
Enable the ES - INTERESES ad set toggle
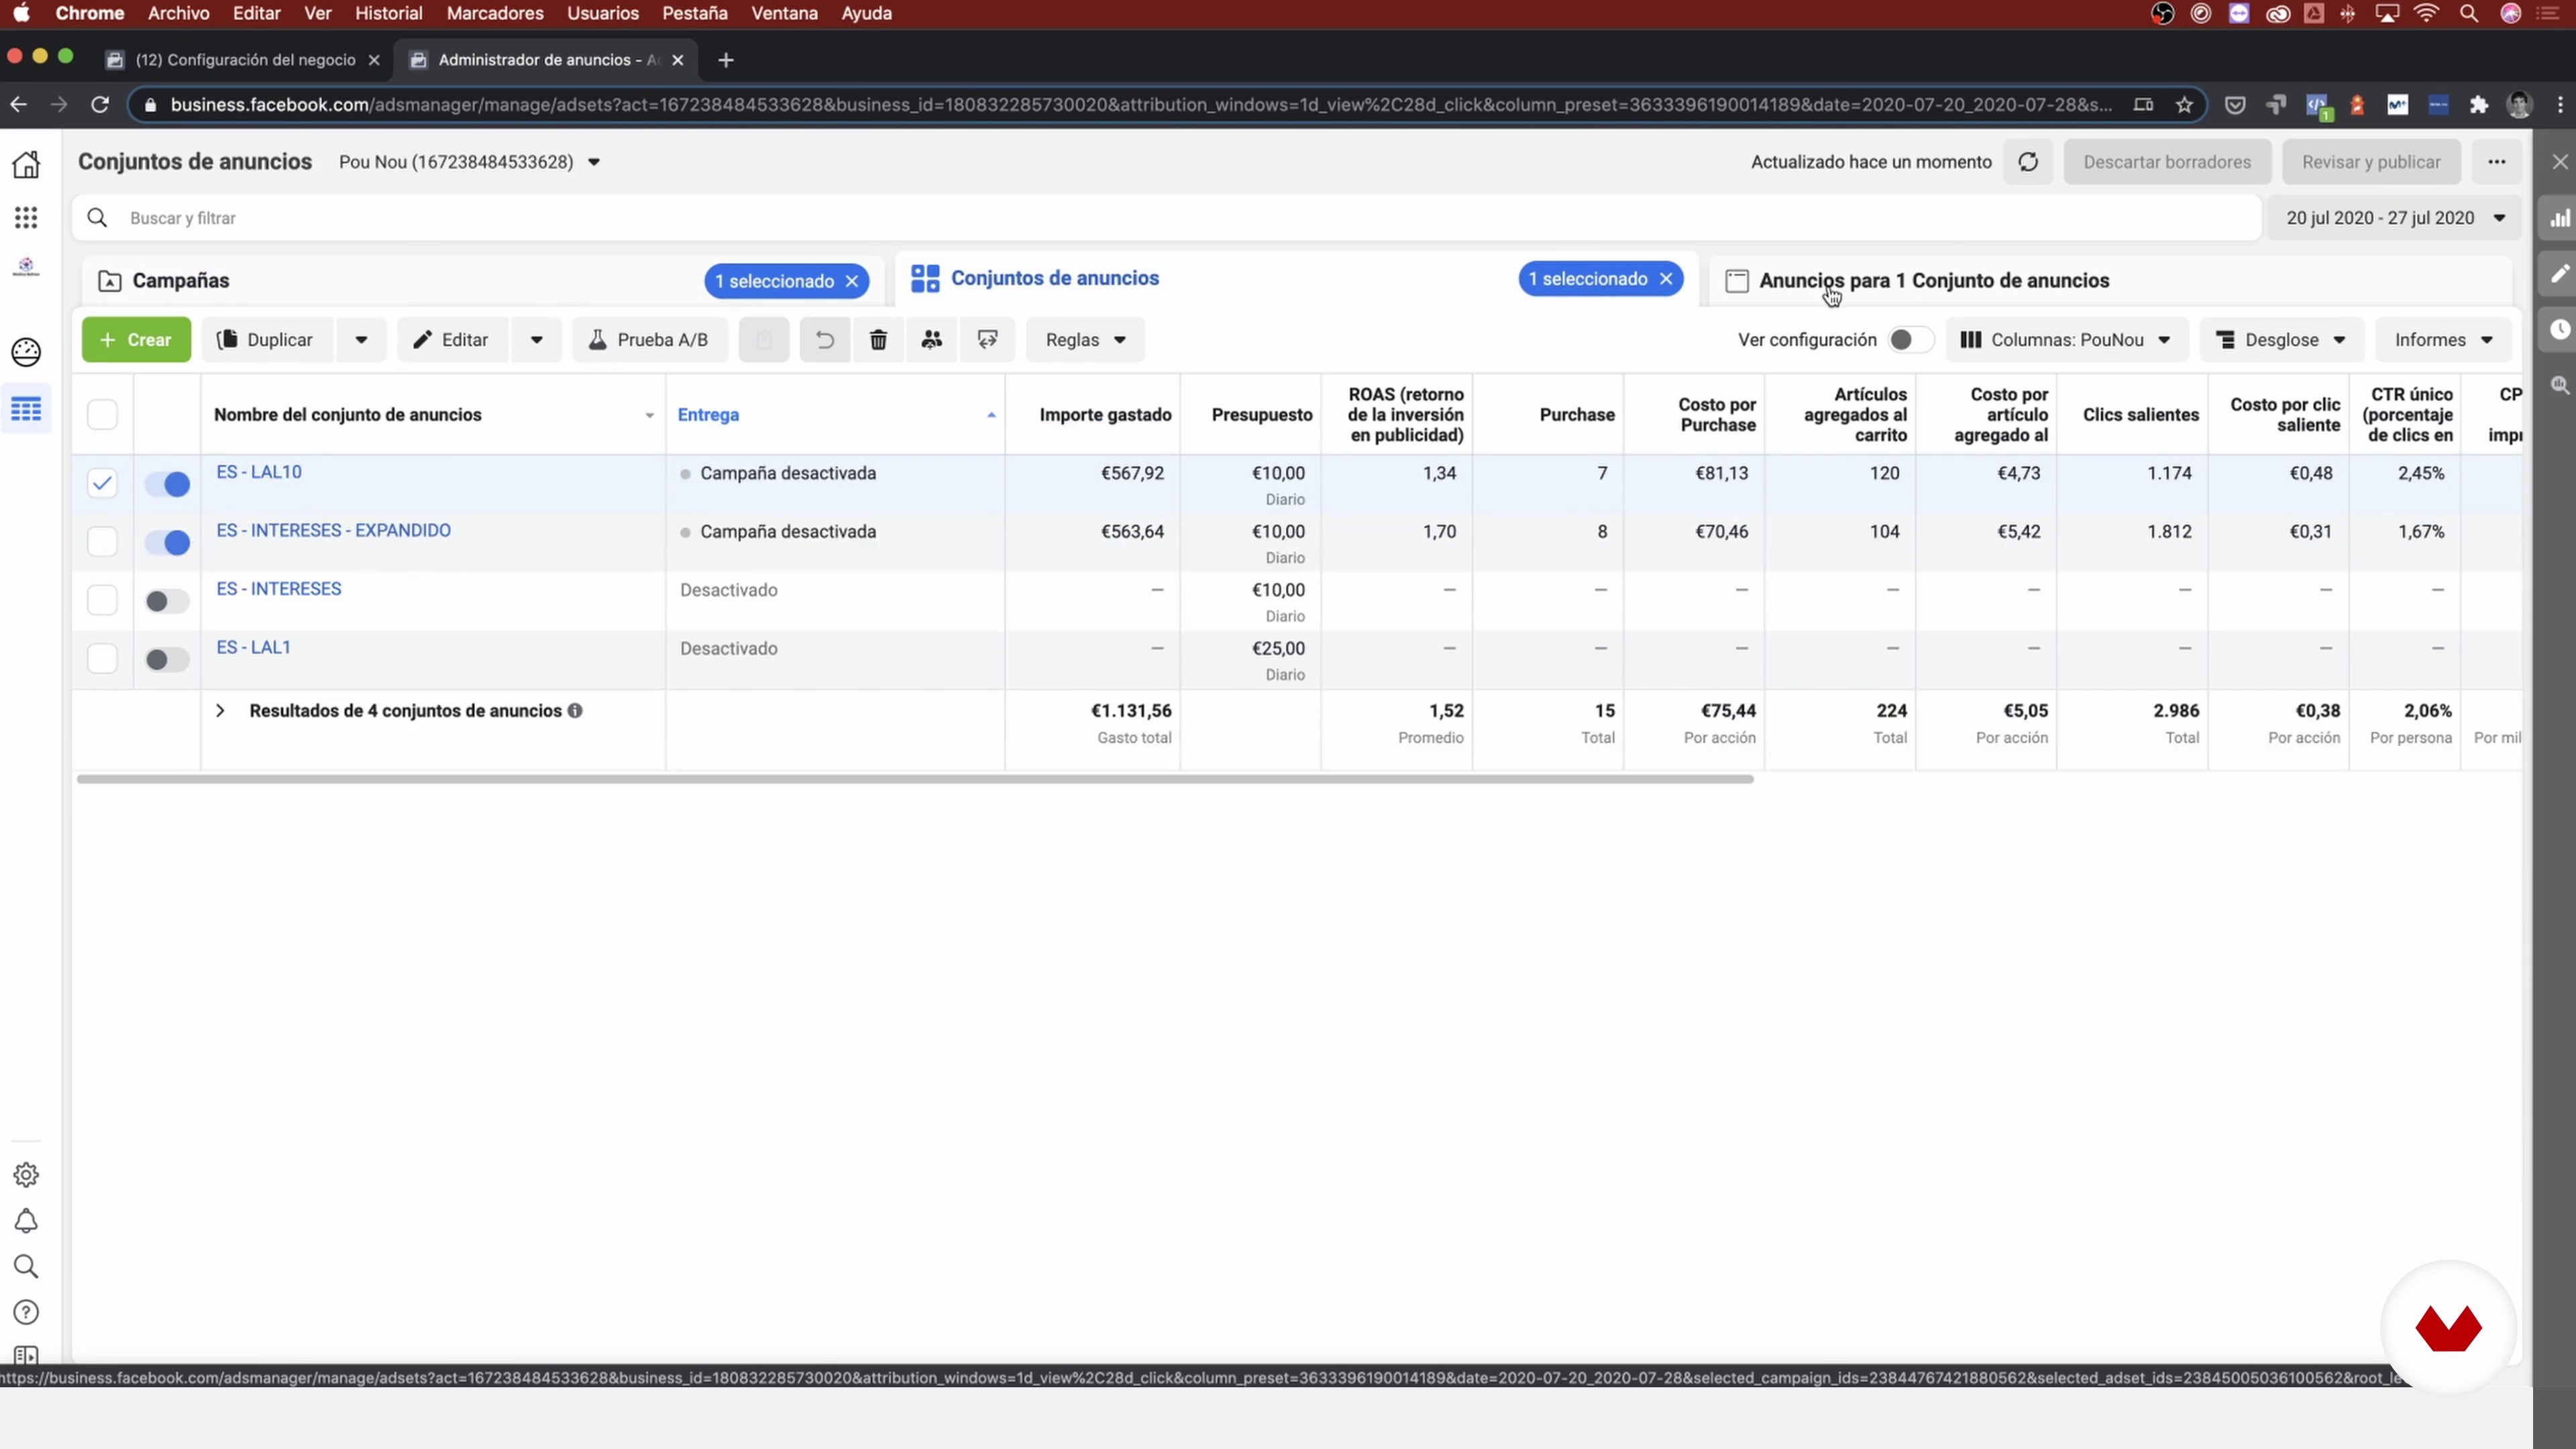pos(167,602)
